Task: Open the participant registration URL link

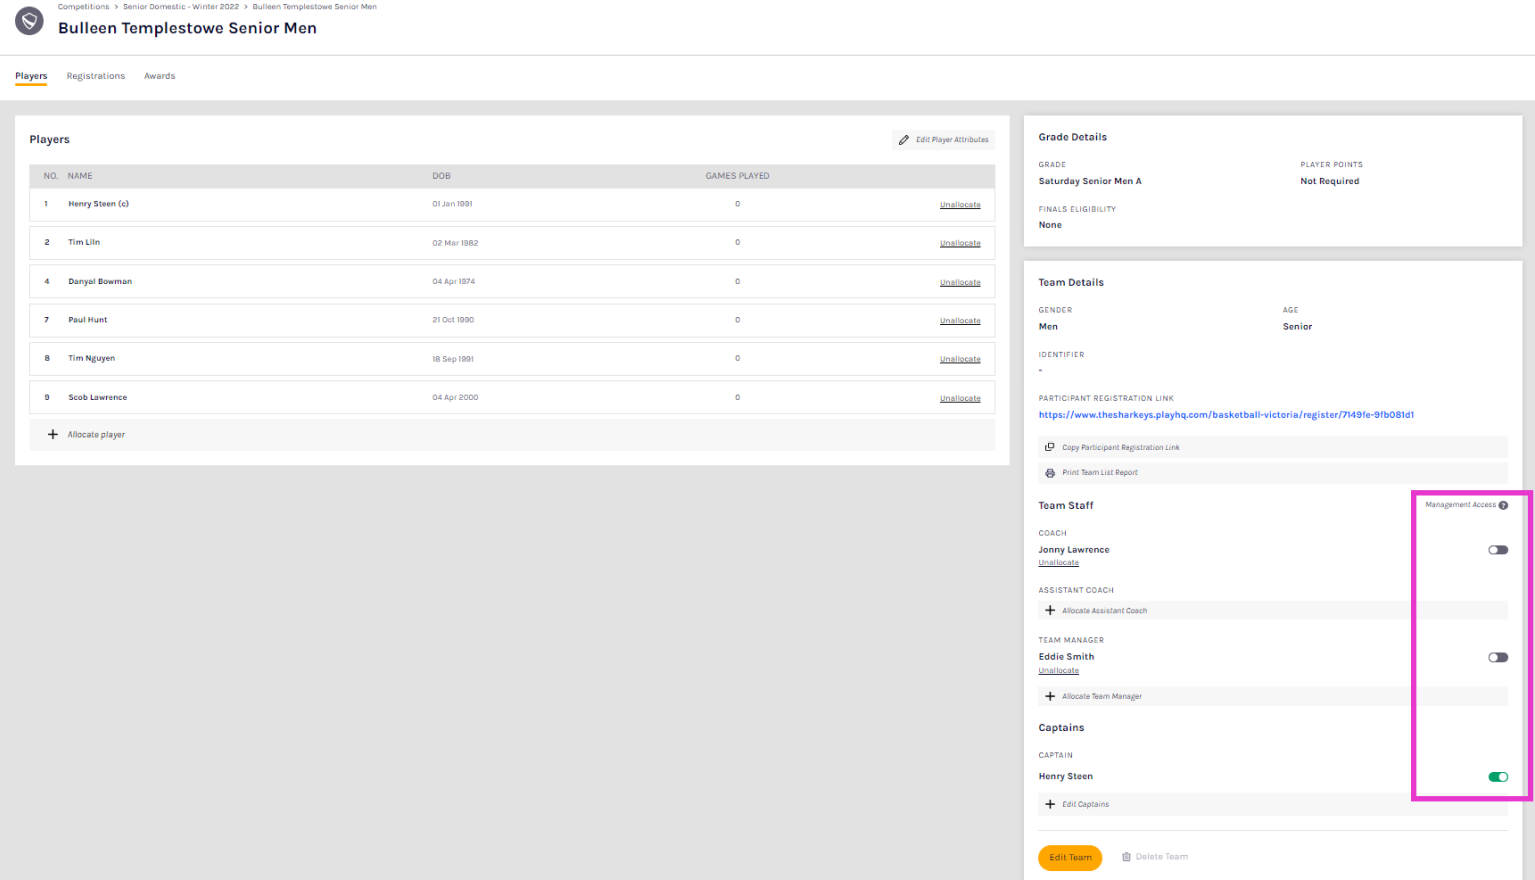Action: (x=1225, y=415)
